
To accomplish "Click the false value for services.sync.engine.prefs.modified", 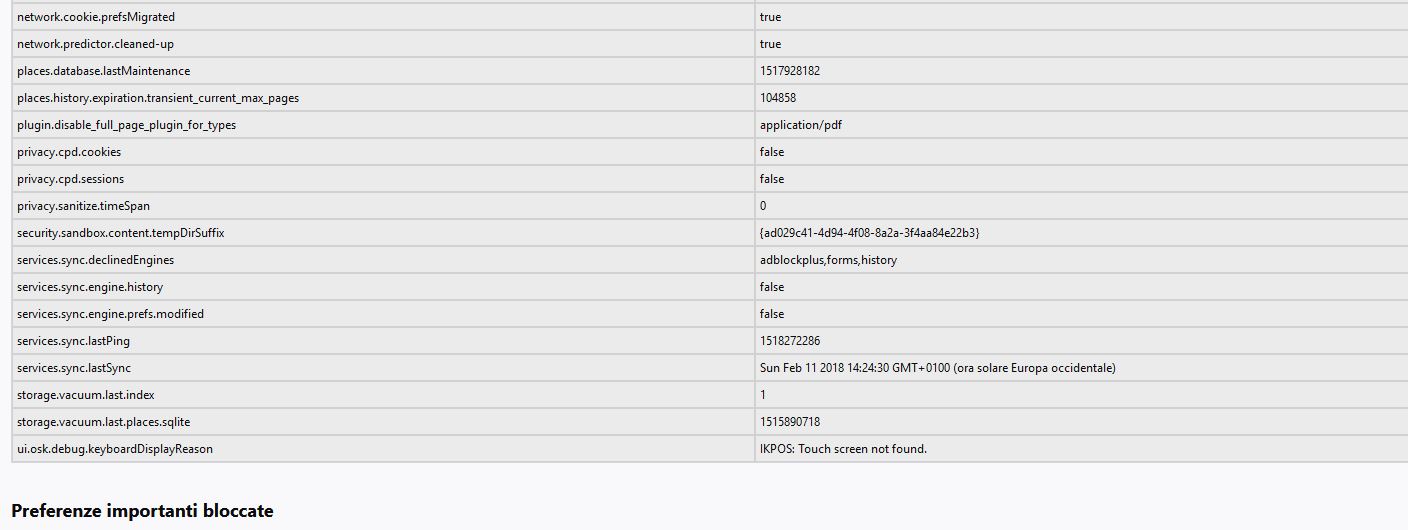I will [772, 314].
